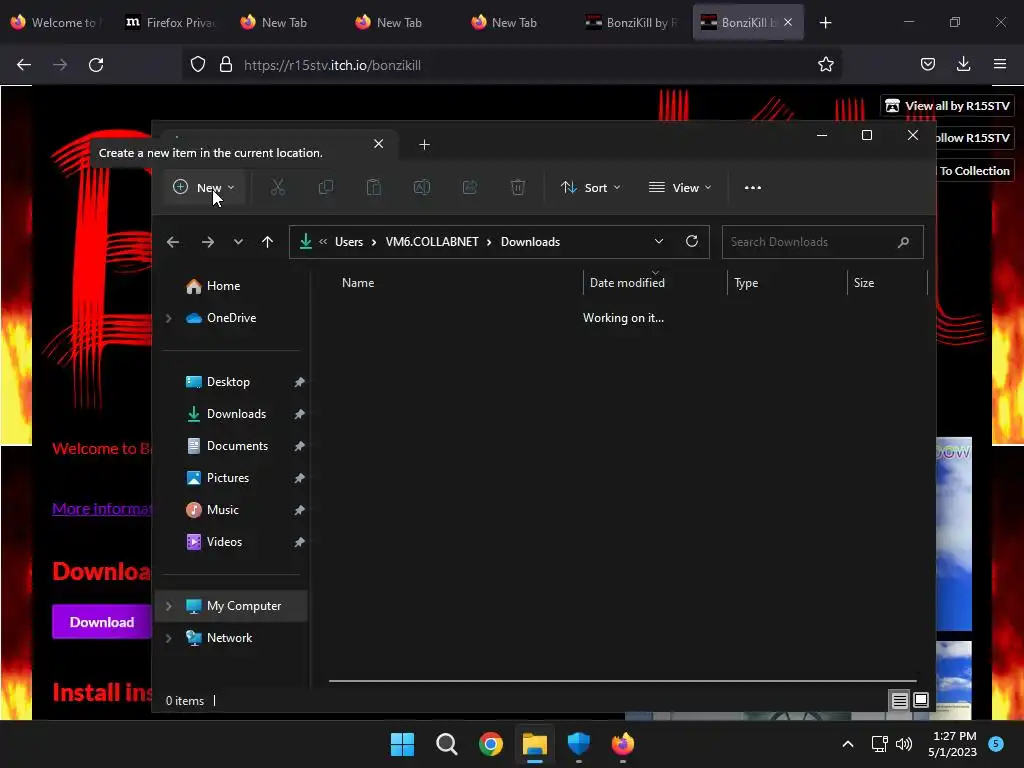
Task: Open the New item menu in Explorer
Action: pos(204,187)
